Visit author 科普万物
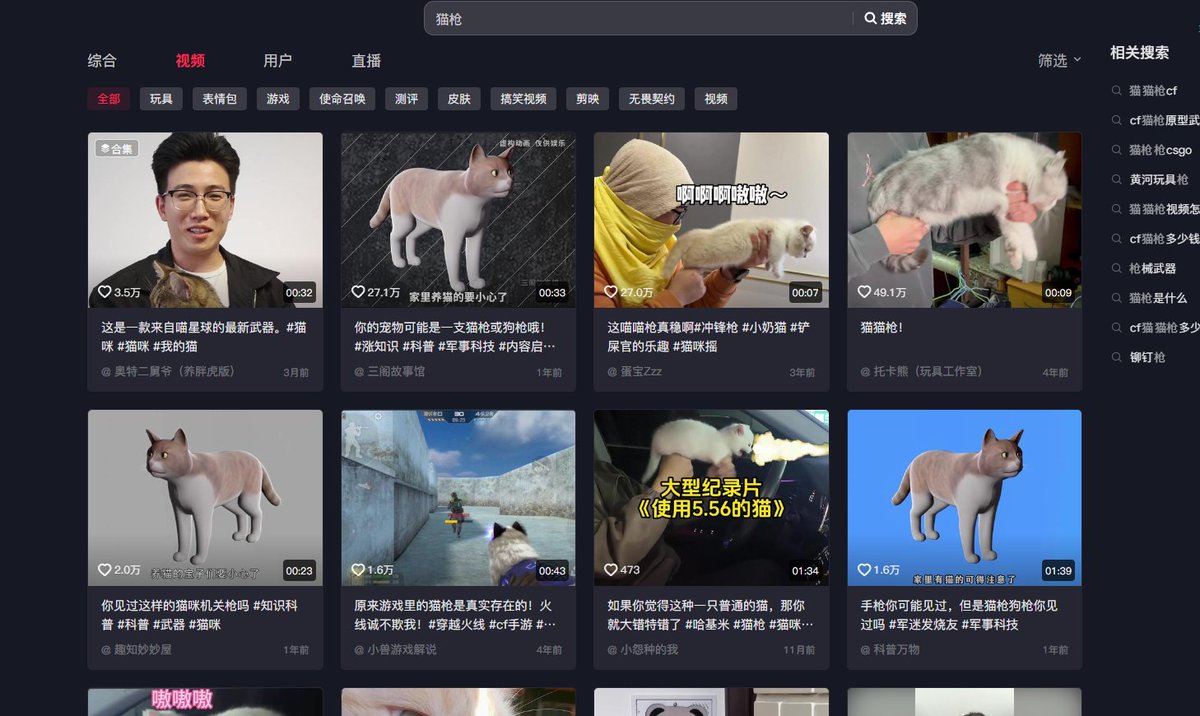The height and width of the screenshot is (716, 1200). tap(890, 649)
